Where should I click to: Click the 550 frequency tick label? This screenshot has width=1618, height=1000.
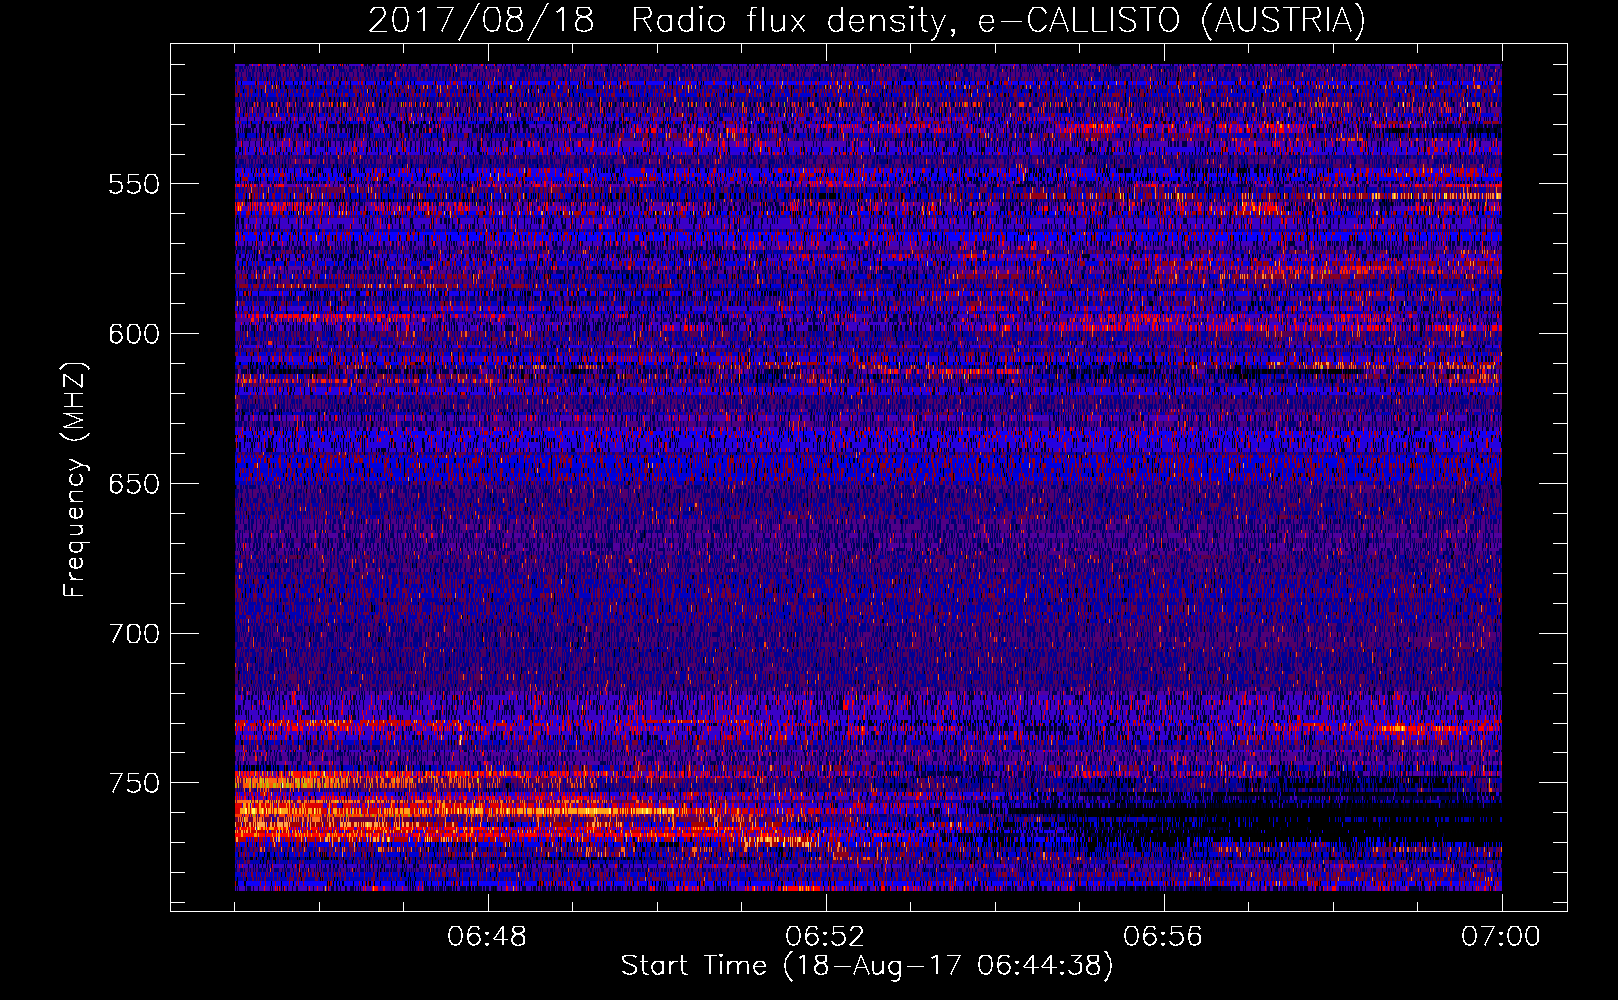tap(134, 184)
